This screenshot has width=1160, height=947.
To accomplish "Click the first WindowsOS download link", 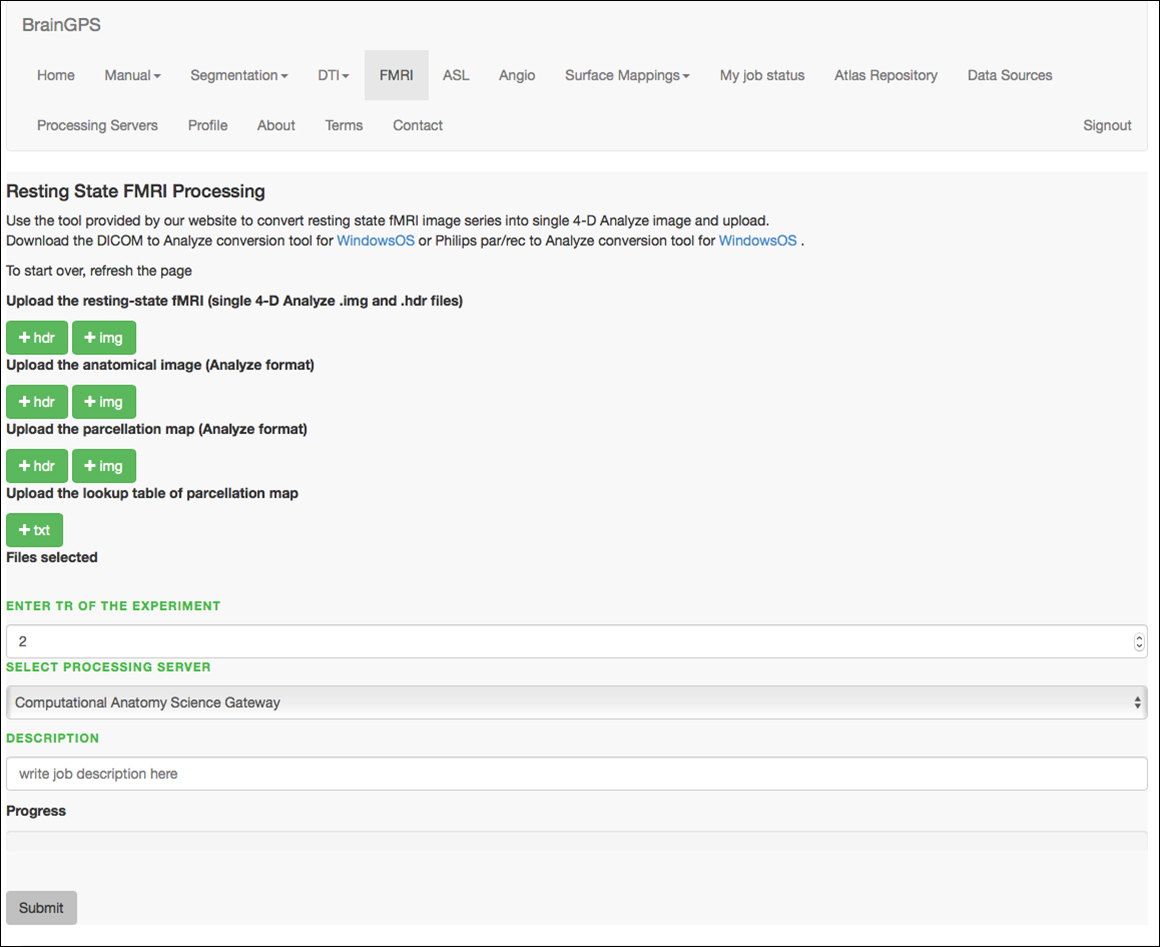I will (x=376, y=241).
